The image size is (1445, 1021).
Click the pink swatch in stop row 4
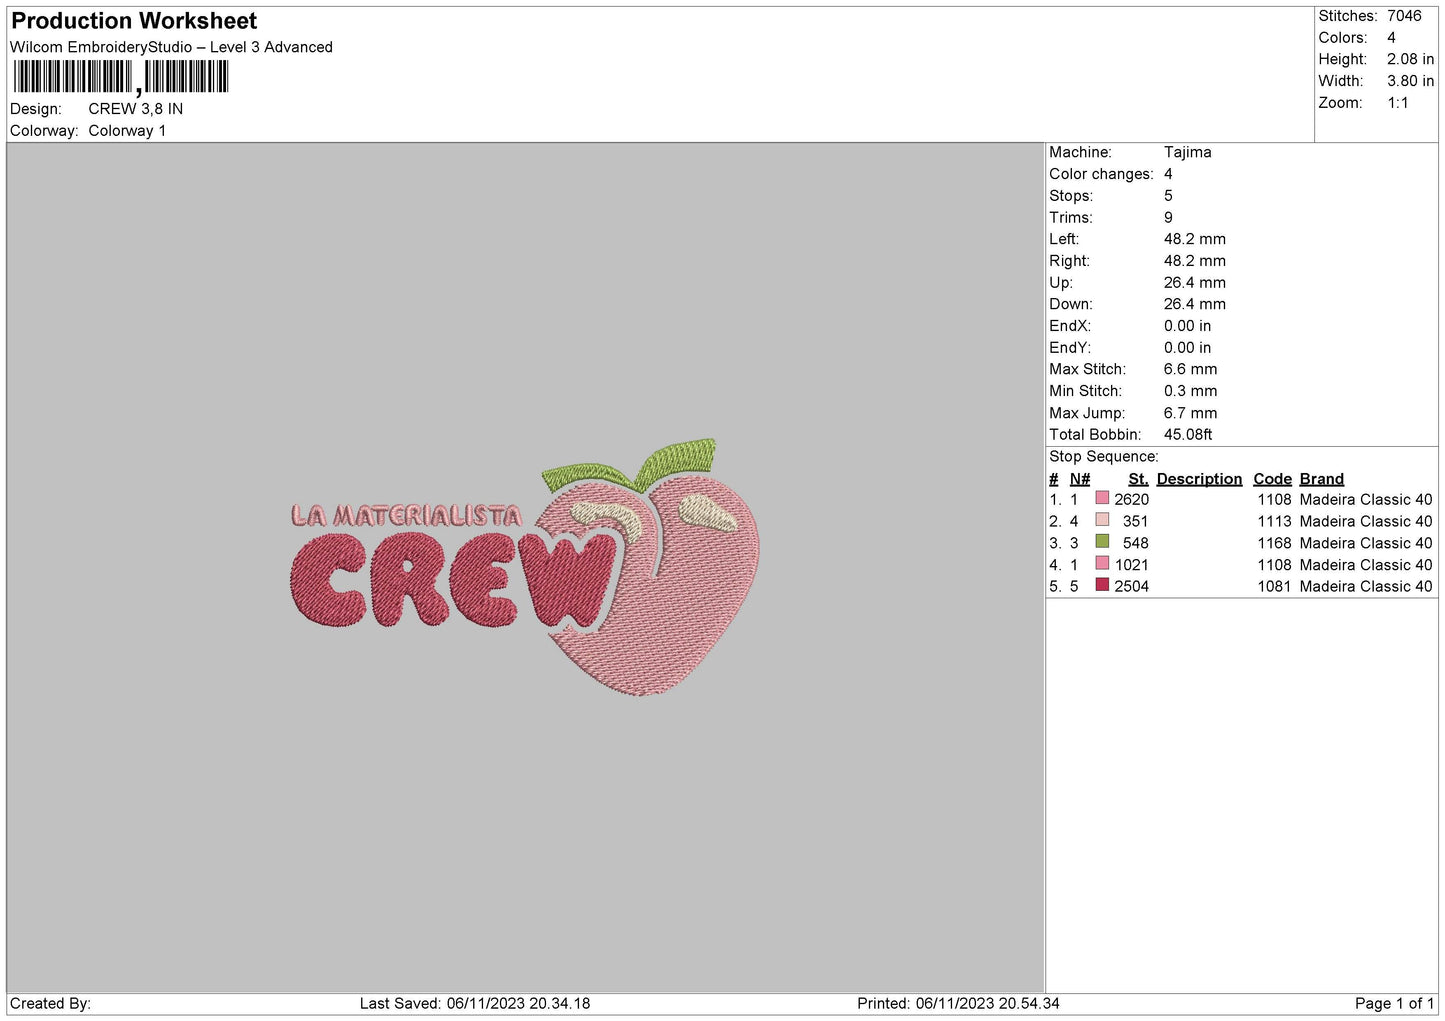click(x=1102, y=564)
